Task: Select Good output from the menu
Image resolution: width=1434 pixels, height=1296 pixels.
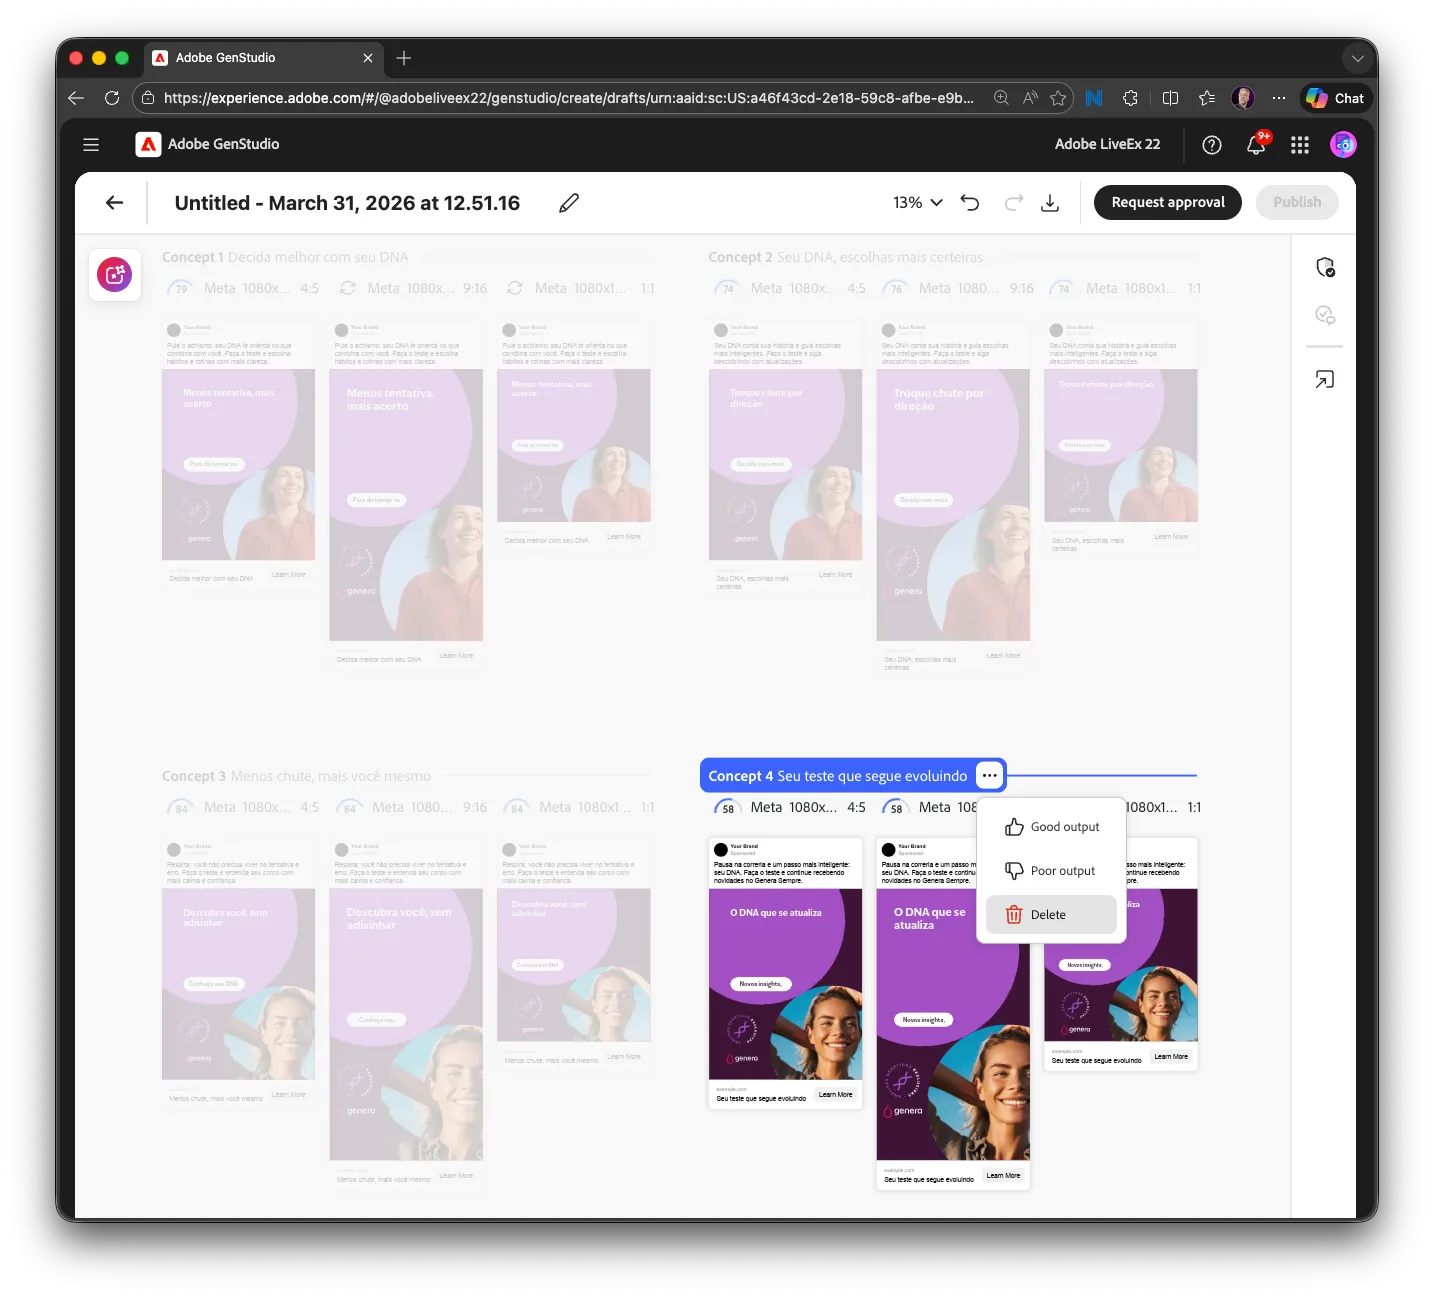Action: coord(1051,827)
